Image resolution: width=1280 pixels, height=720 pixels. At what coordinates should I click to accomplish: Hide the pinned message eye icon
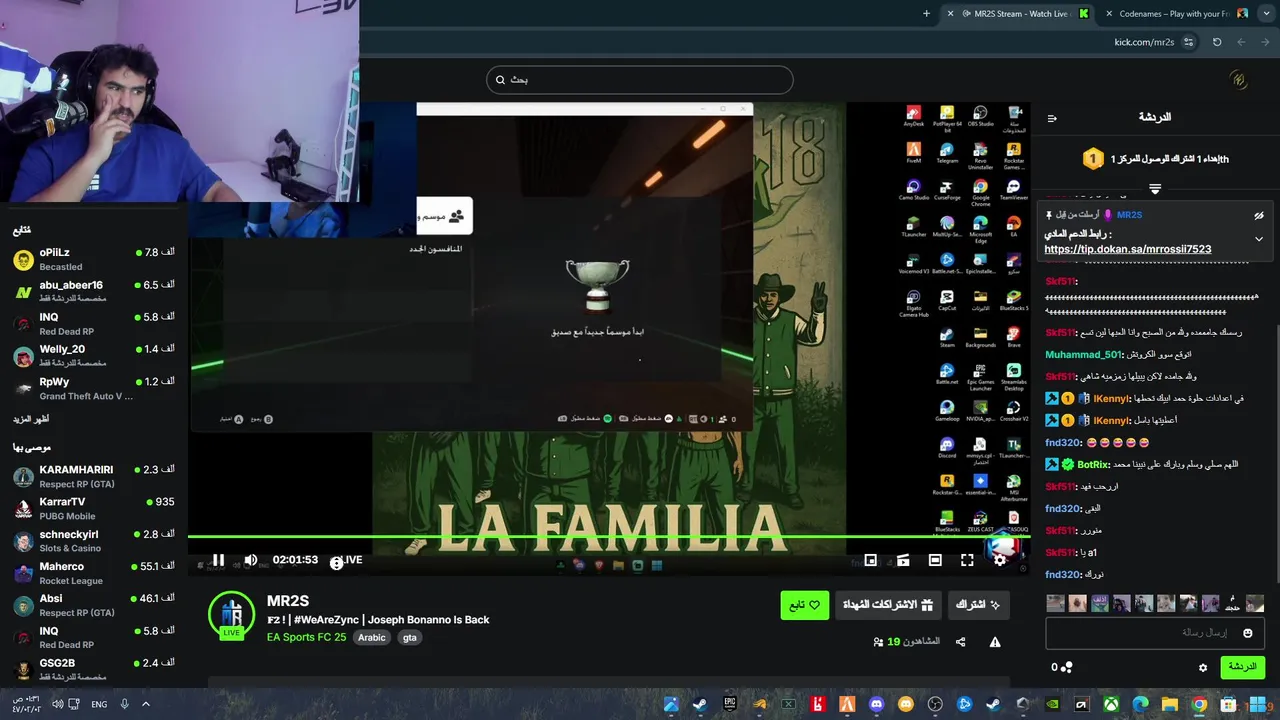click(1259, 215)
